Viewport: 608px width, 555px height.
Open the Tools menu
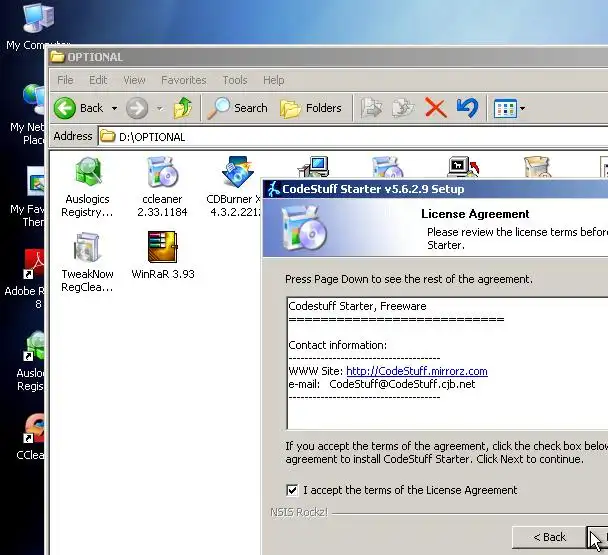[235, 80]
